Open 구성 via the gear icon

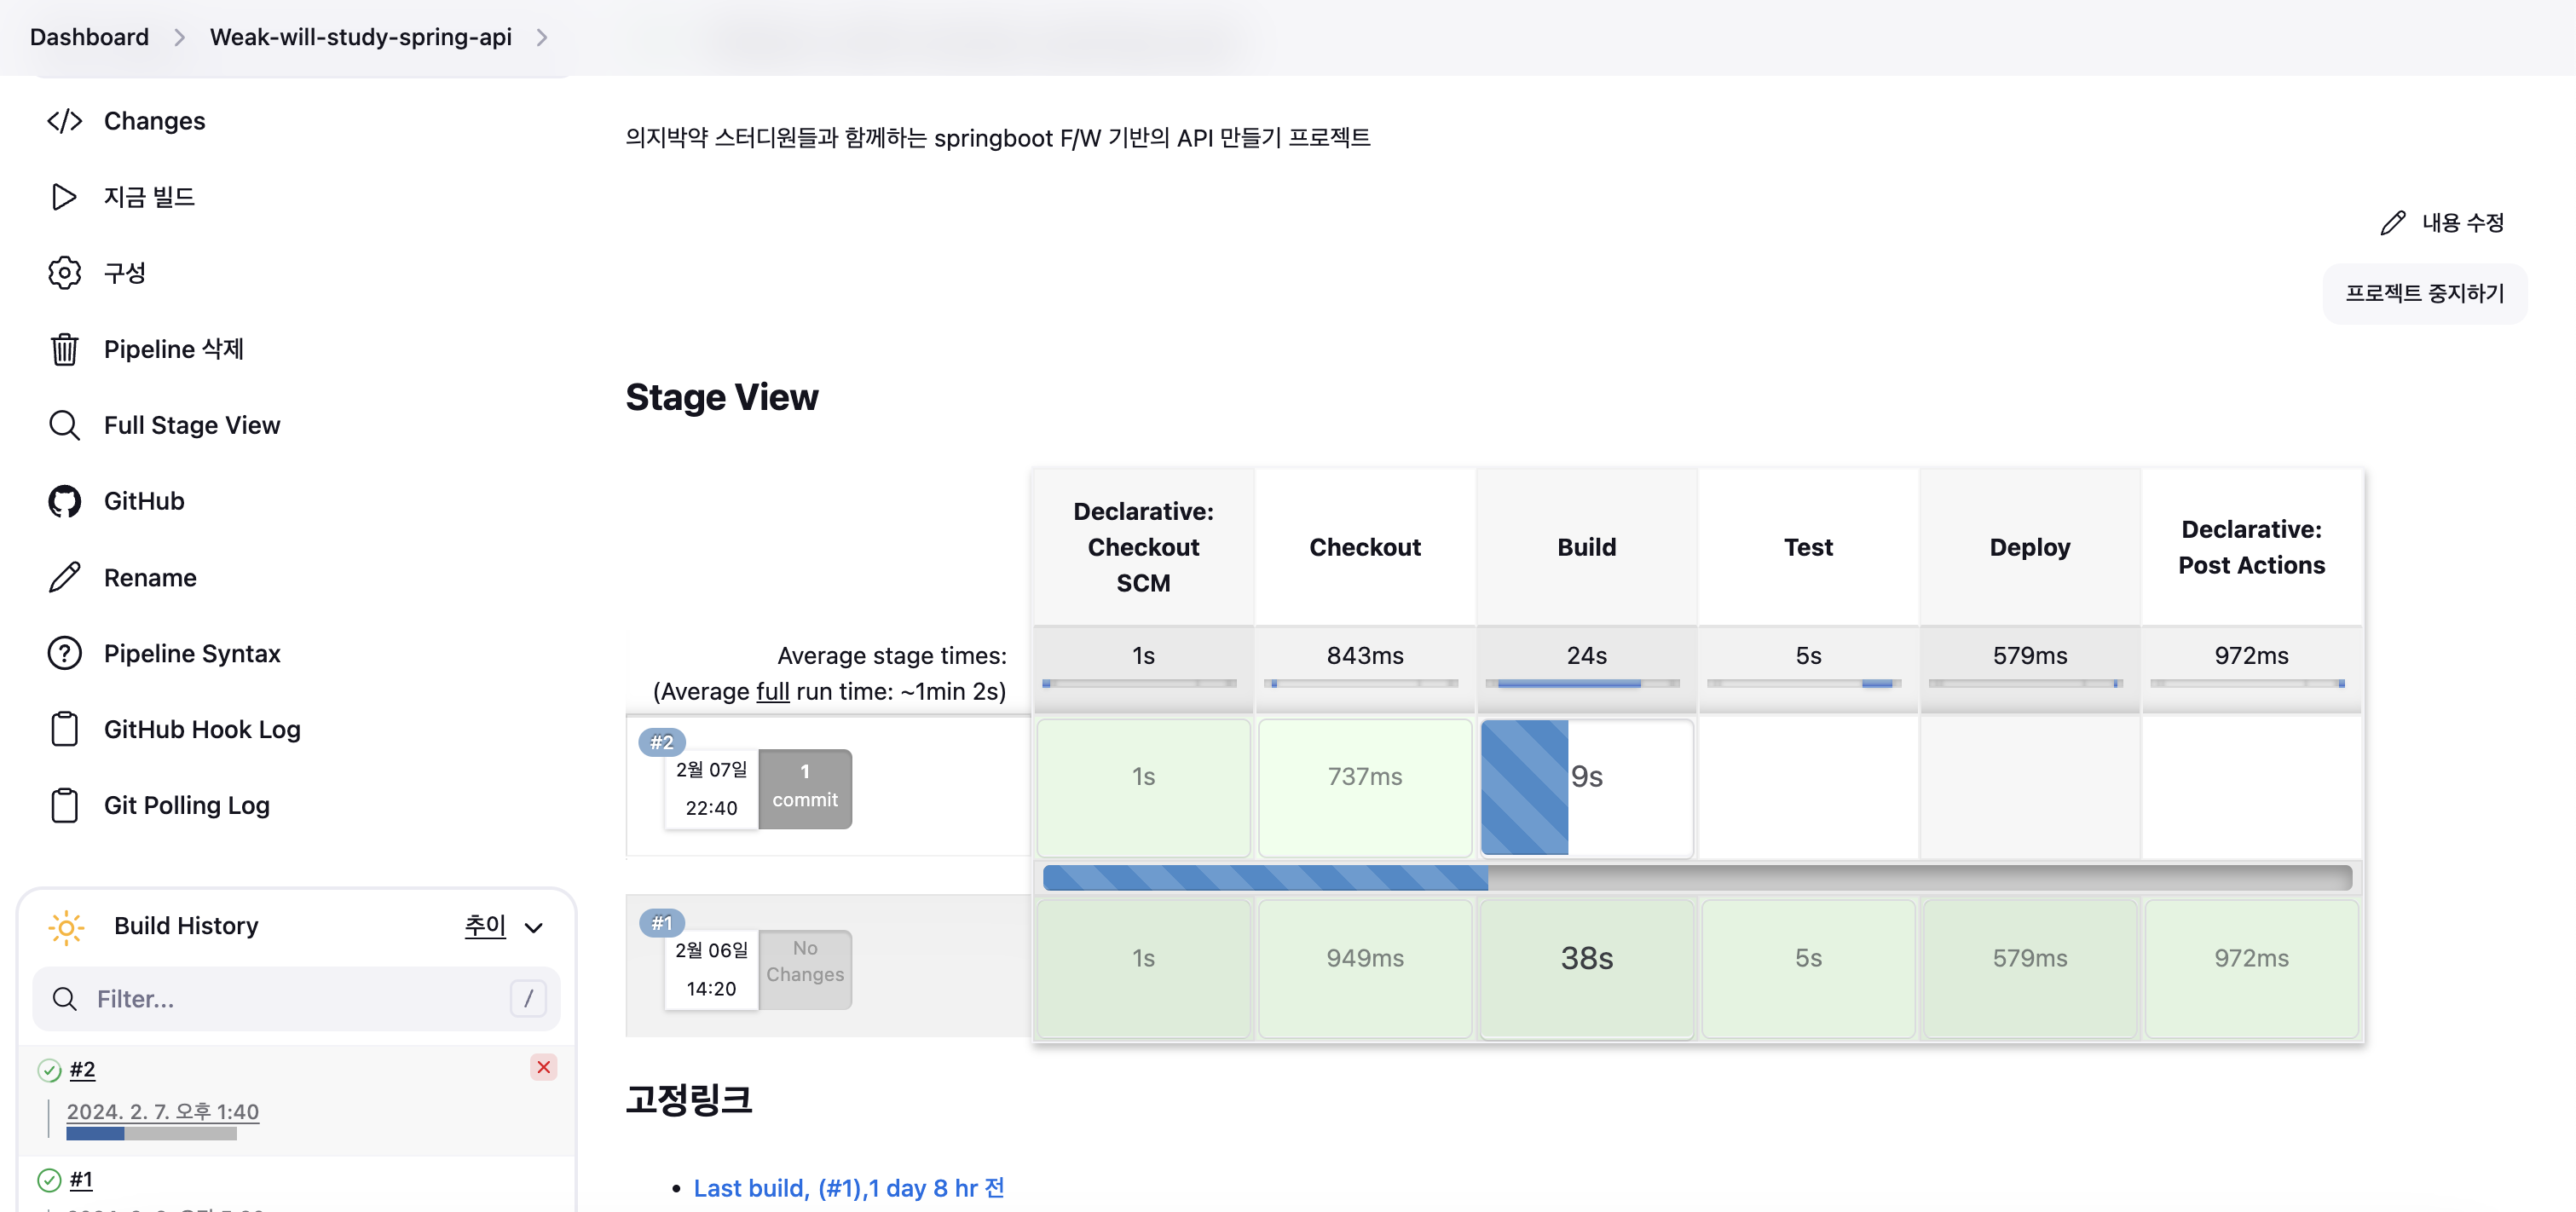point(65,273)
